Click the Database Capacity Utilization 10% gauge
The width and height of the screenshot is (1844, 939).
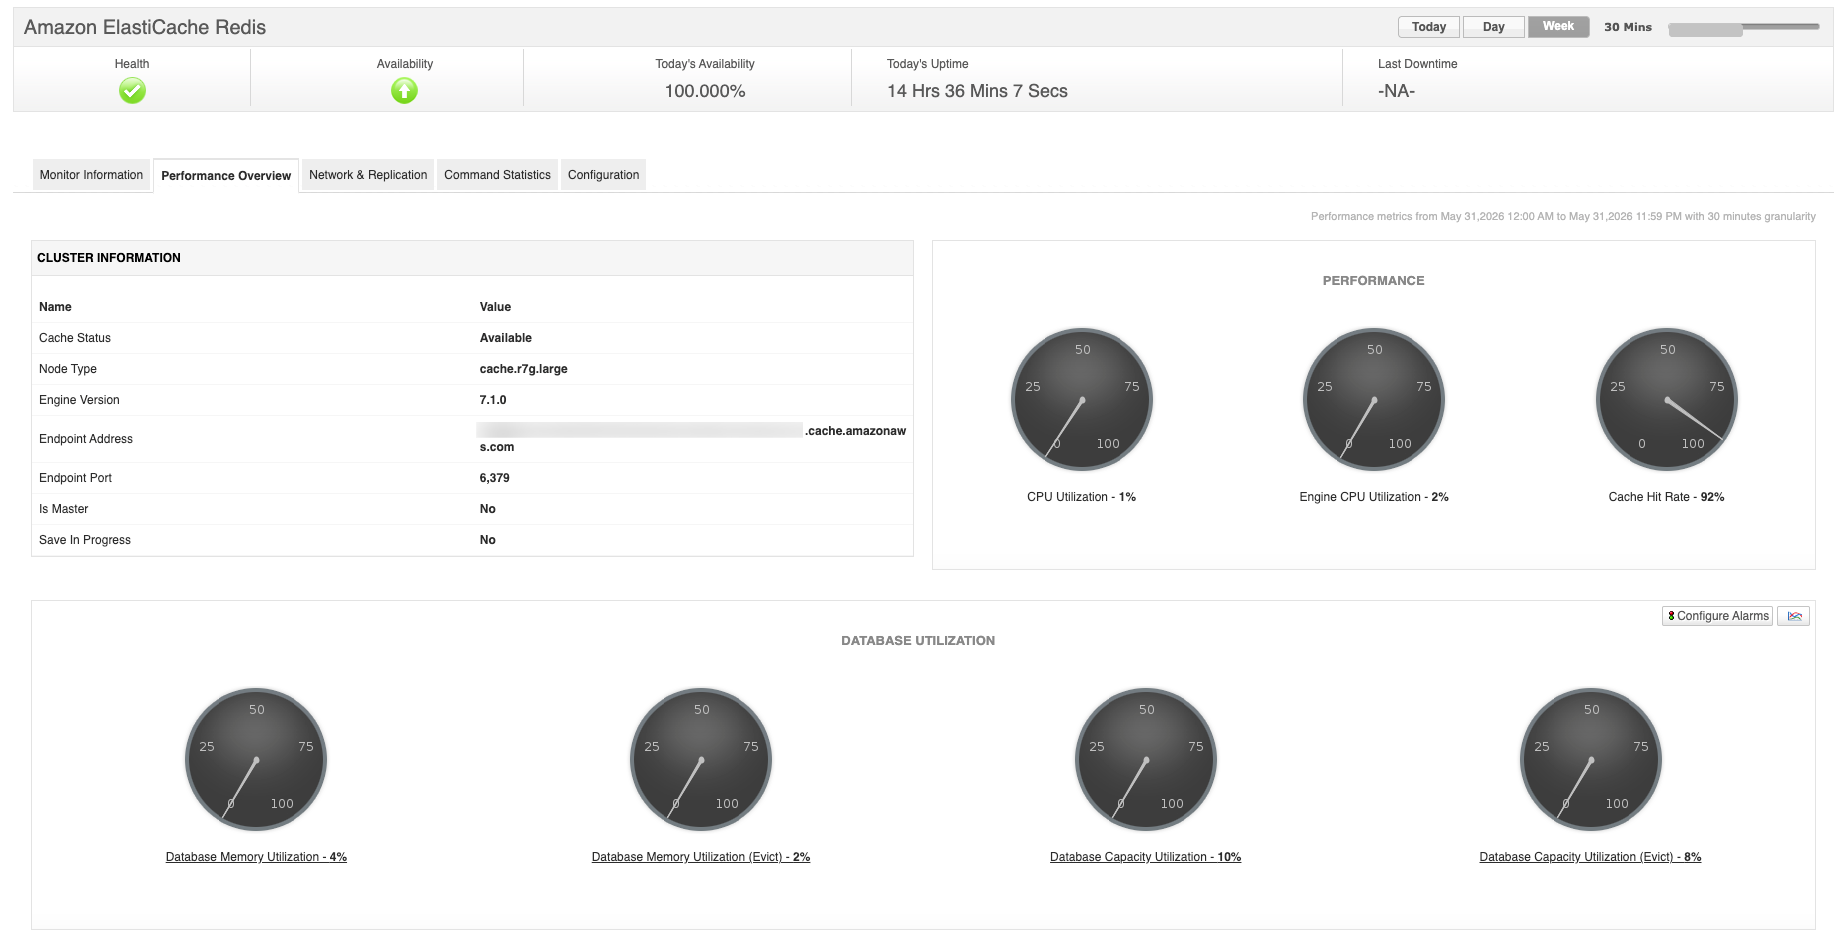click(x=1146, y=759)
